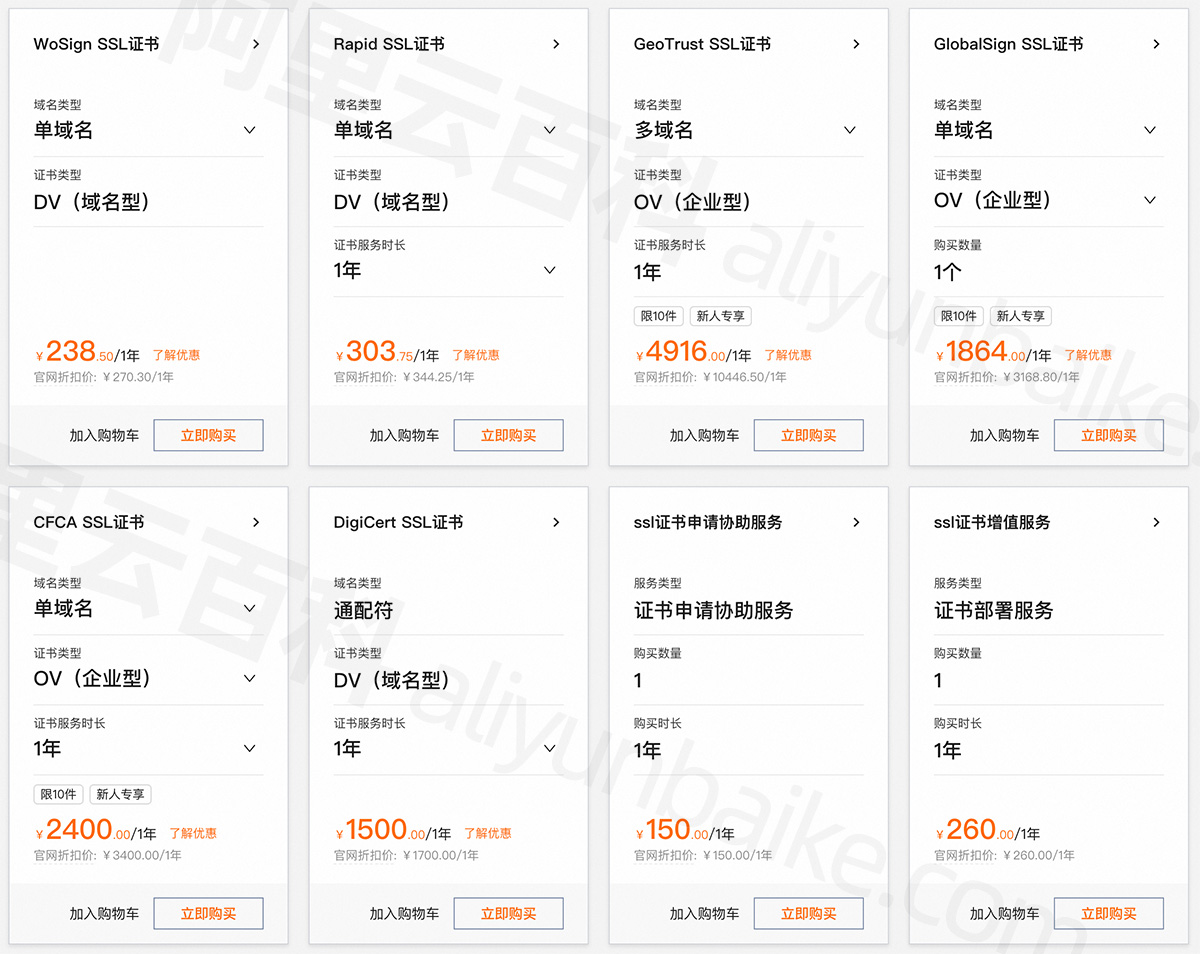This screenshot has width=1200, height=954.
Task: Click 立即购买 on Rapid SSL card
Action: (x=508, y=435)
